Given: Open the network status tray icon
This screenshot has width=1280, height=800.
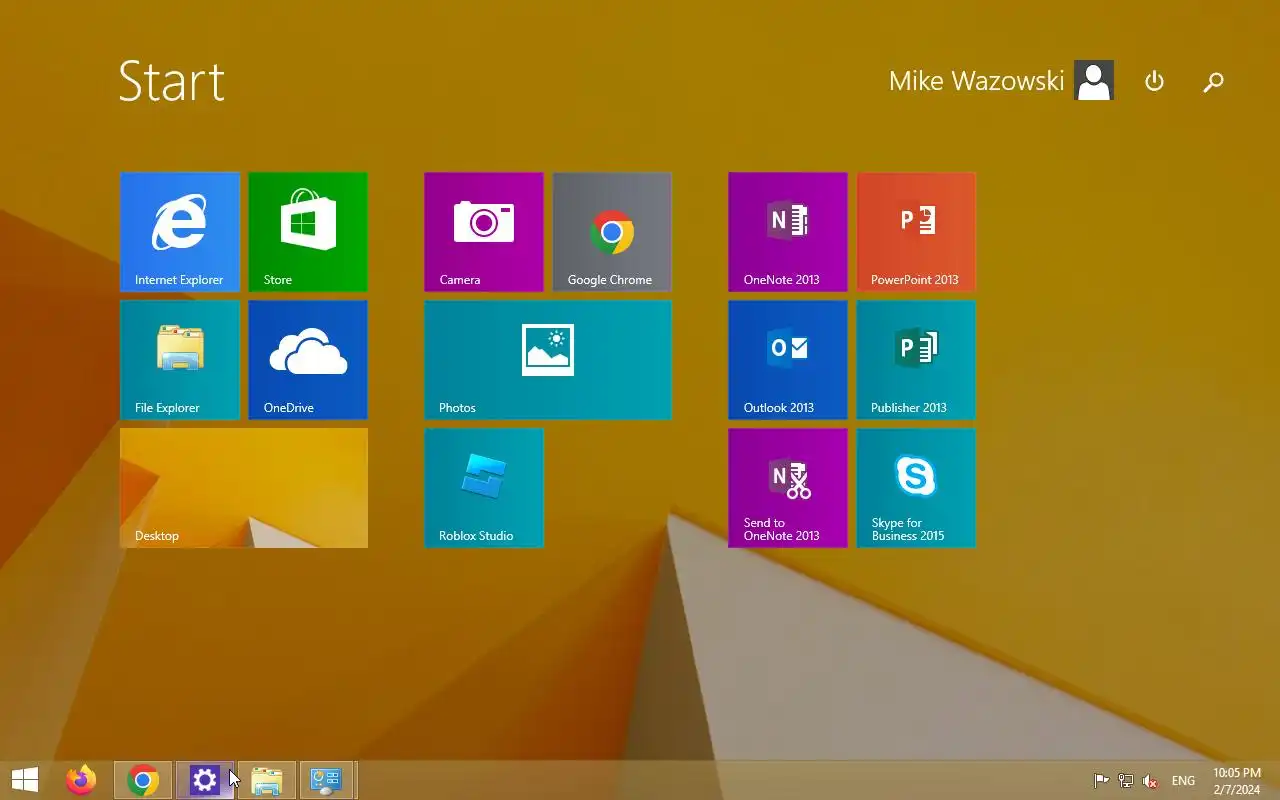Looking at the screenshot, I should [1126, 781].
